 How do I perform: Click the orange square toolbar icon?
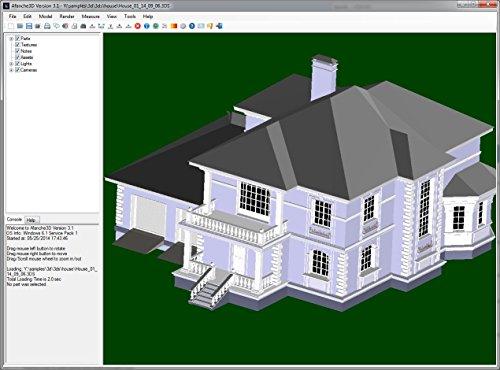click(x=174, y=26)
